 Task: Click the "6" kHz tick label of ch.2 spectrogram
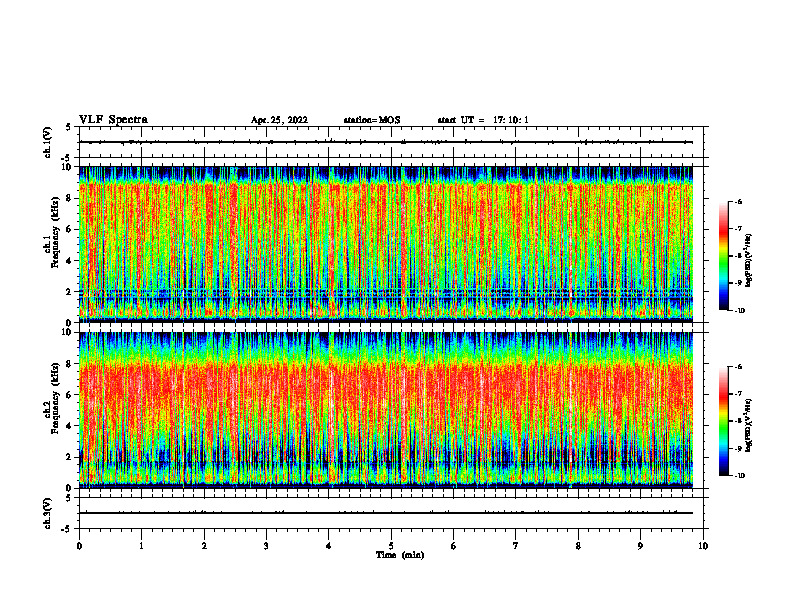click(x=69, y=395)
